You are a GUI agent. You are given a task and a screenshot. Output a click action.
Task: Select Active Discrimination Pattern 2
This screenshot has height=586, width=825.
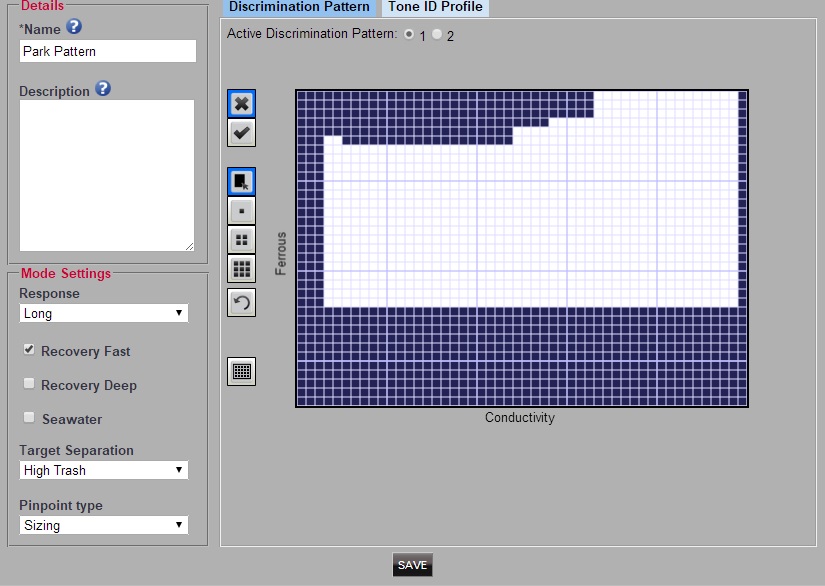437,34
